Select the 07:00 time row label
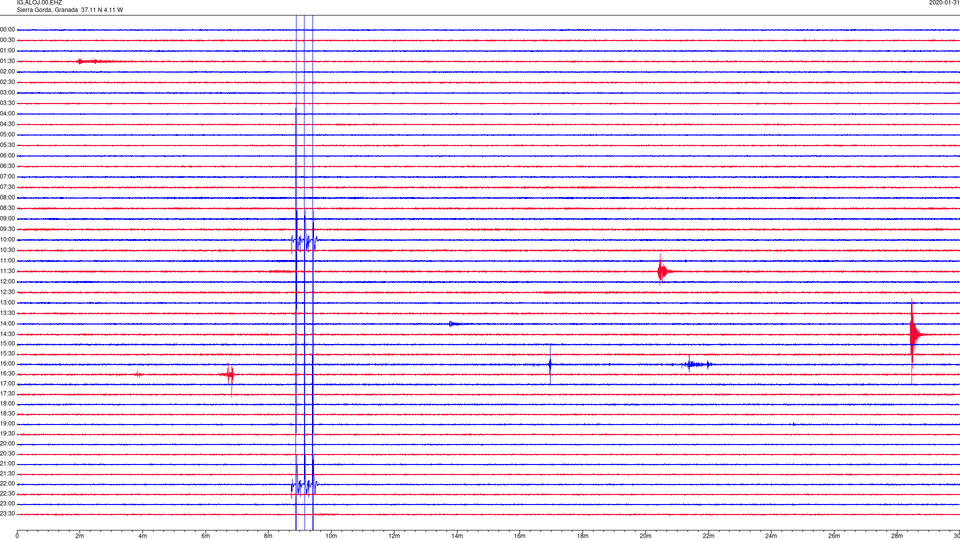Viewport: 960px width, 540px height. click(7, 177)
